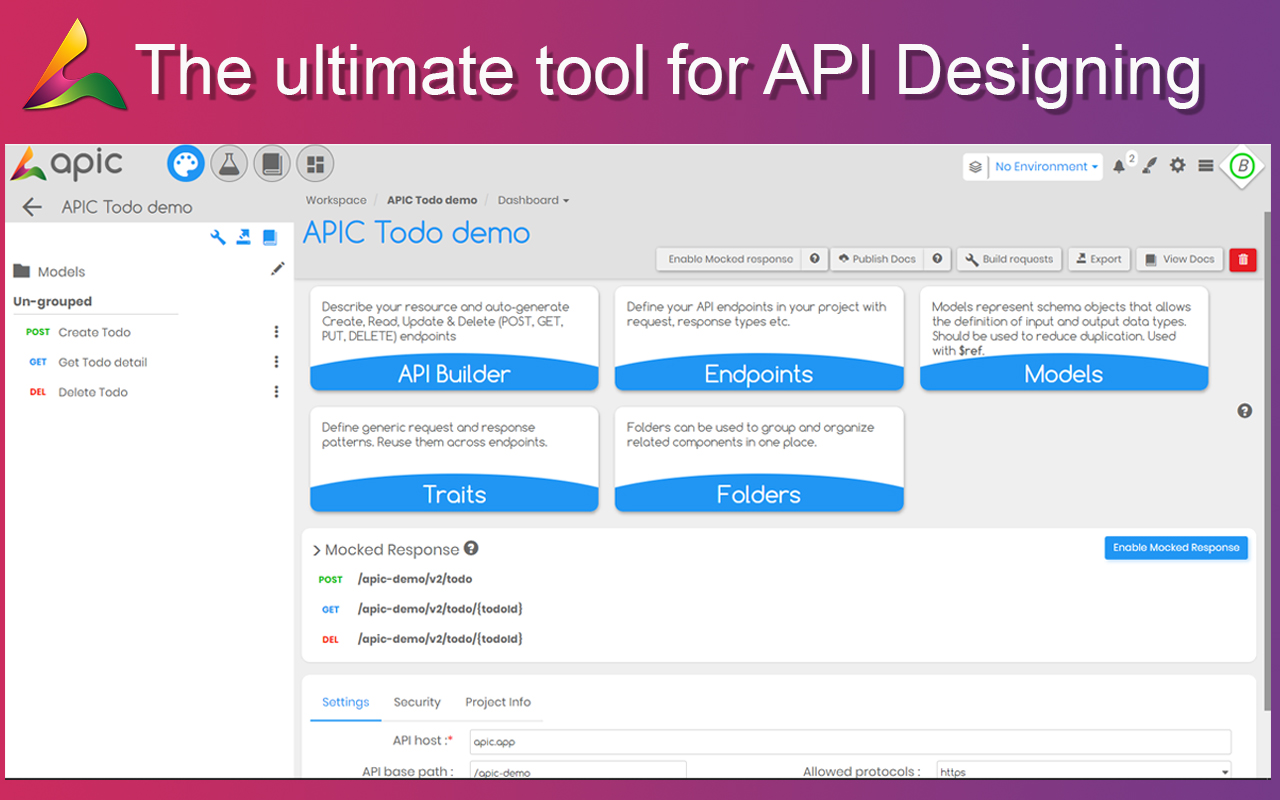Click help icon beside Enable Mocked response button
Screen dimensions: 1280x800
click(x=815, y=259)
